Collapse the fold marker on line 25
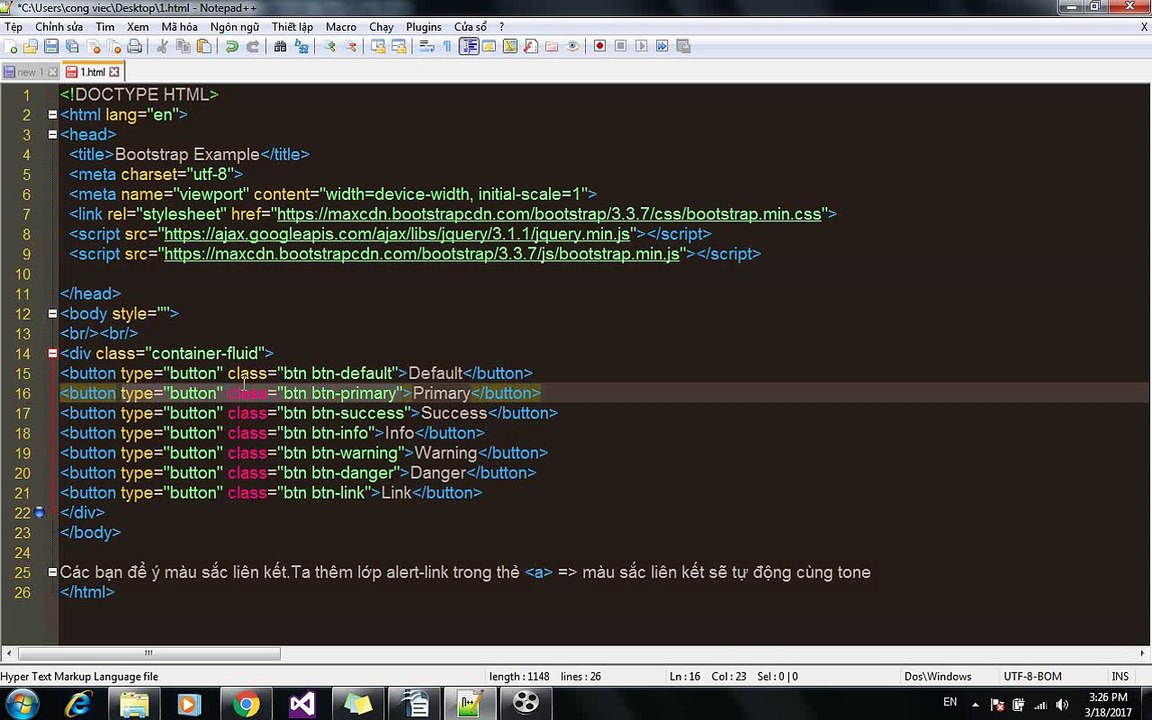The height and width of the screenshot is (720, 1152). pos(52,572)
